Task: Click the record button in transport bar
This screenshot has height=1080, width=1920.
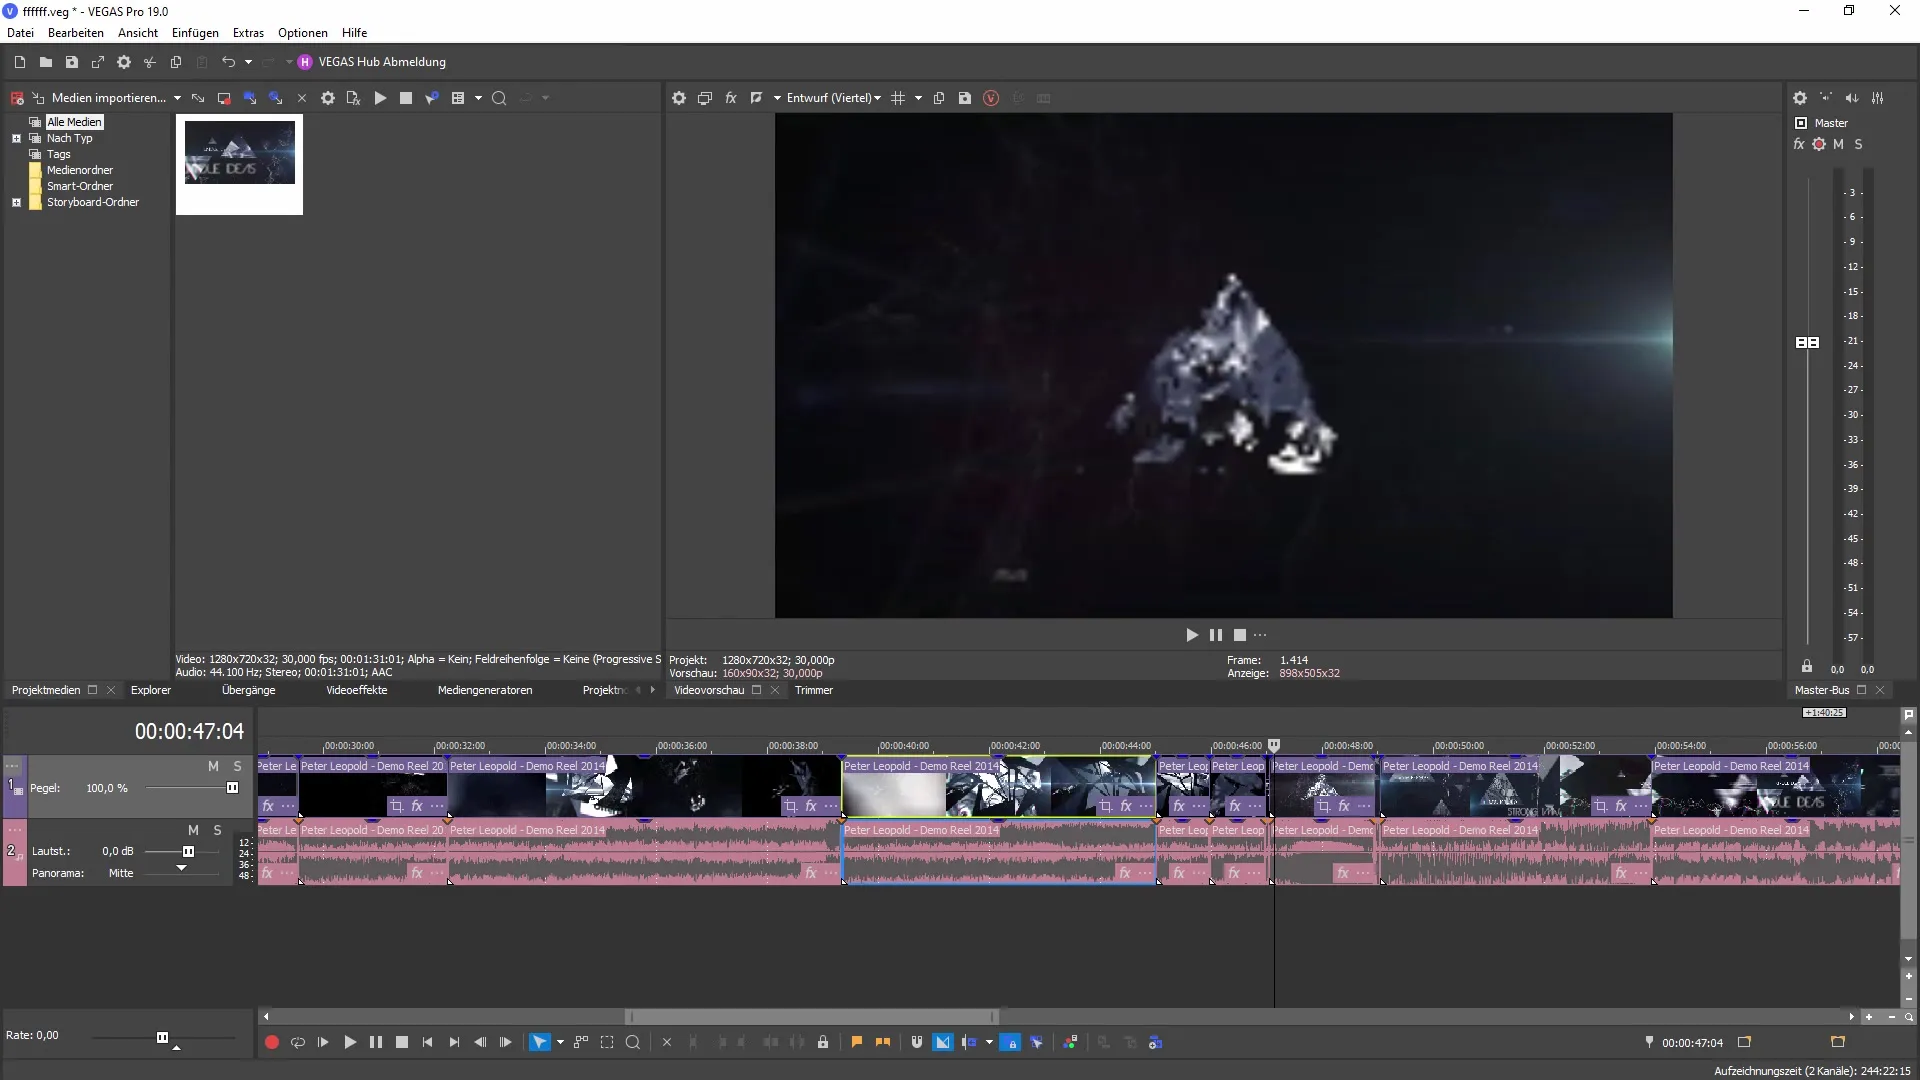Action: pyautogui.click(x=271, y=1042)
